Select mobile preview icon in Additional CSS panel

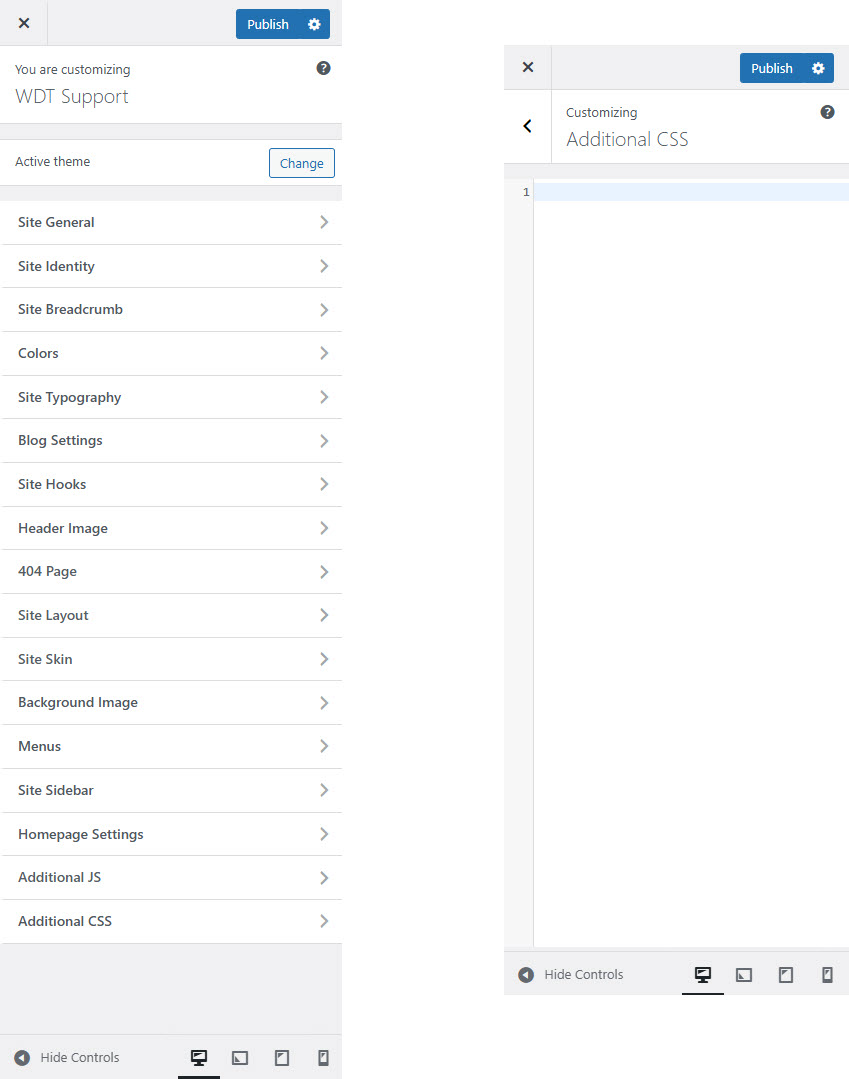coord(827,975)
